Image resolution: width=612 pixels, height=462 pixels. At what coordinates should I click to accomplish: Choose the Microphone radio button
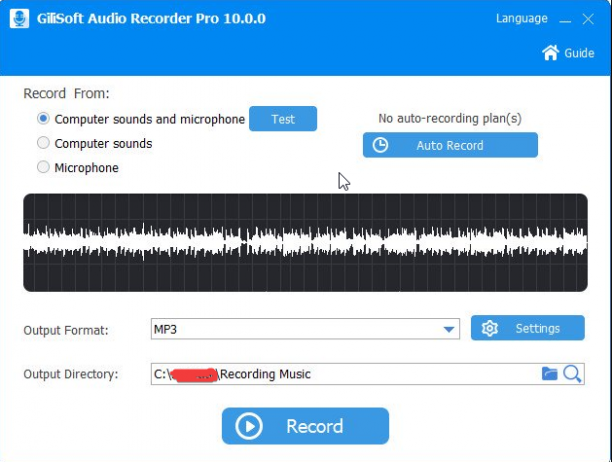point(43,167)
